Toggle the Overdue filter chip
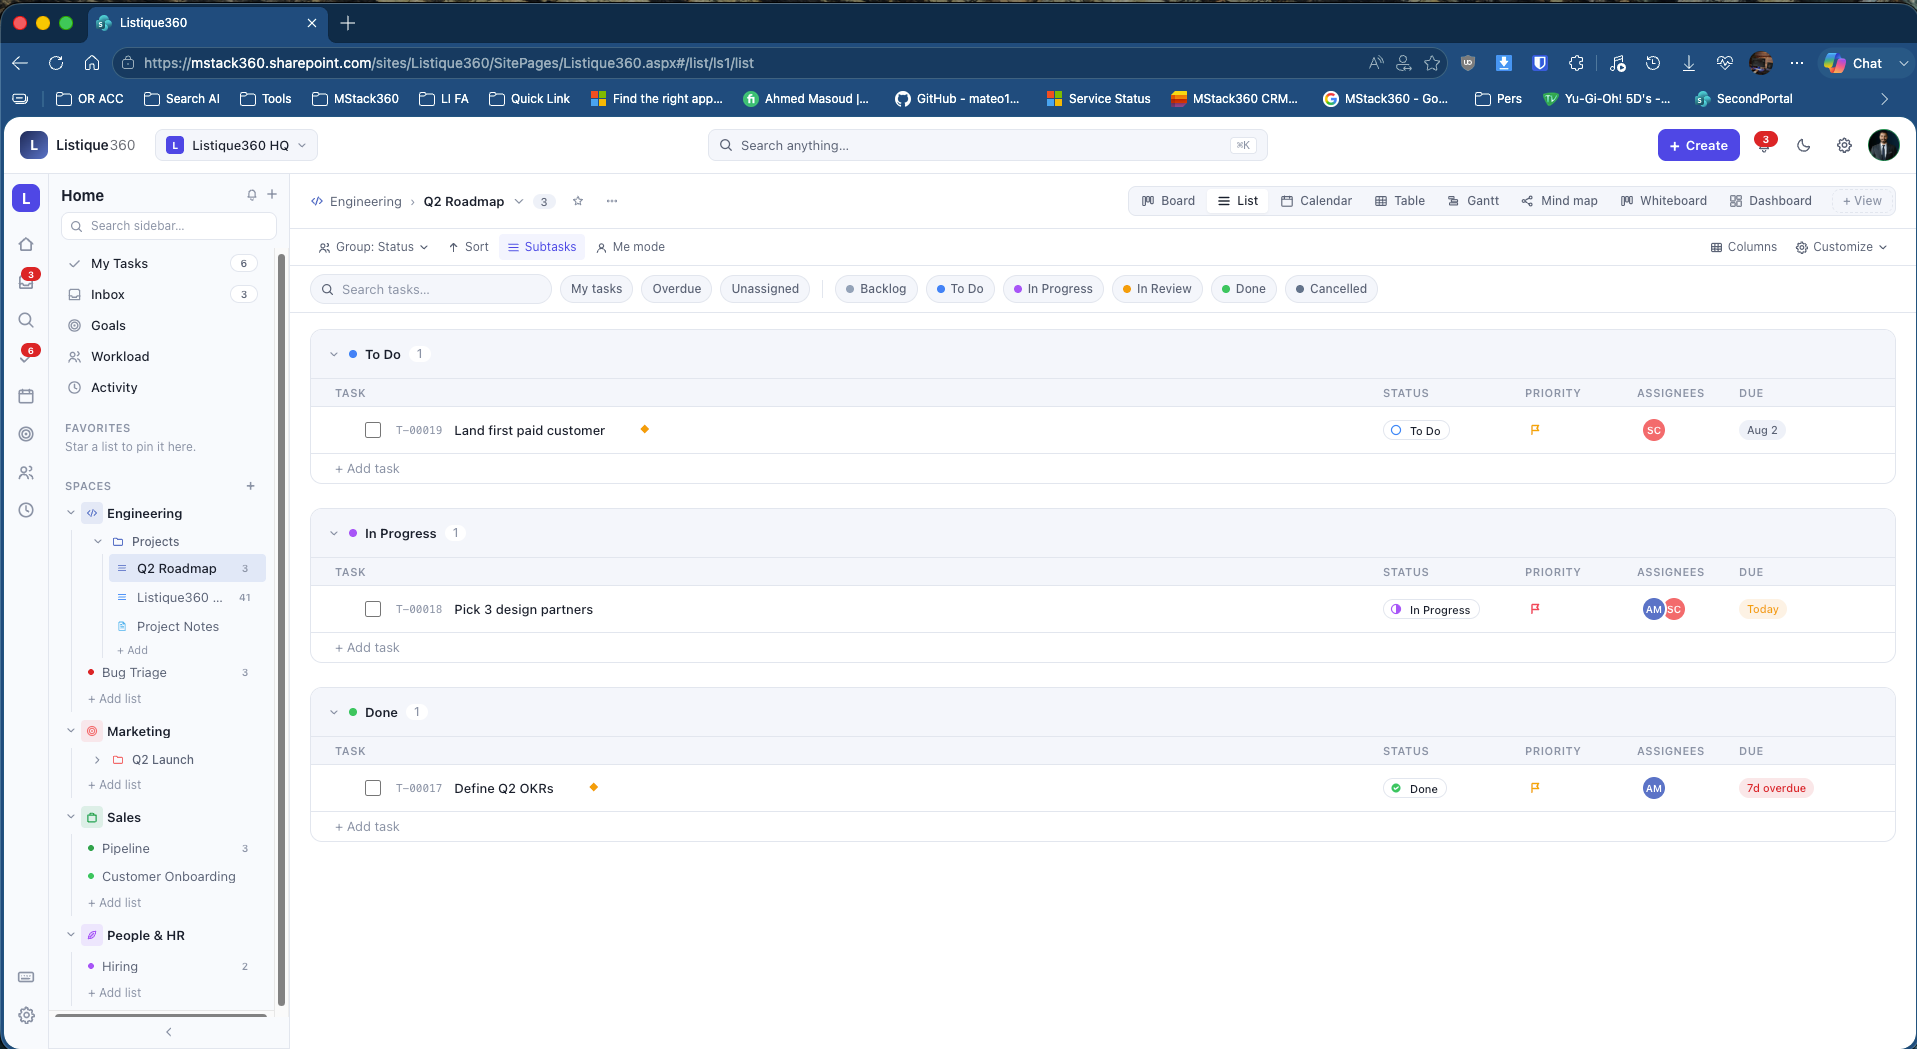Viewport: 1917px width, 1049px height. pos(677,289)
